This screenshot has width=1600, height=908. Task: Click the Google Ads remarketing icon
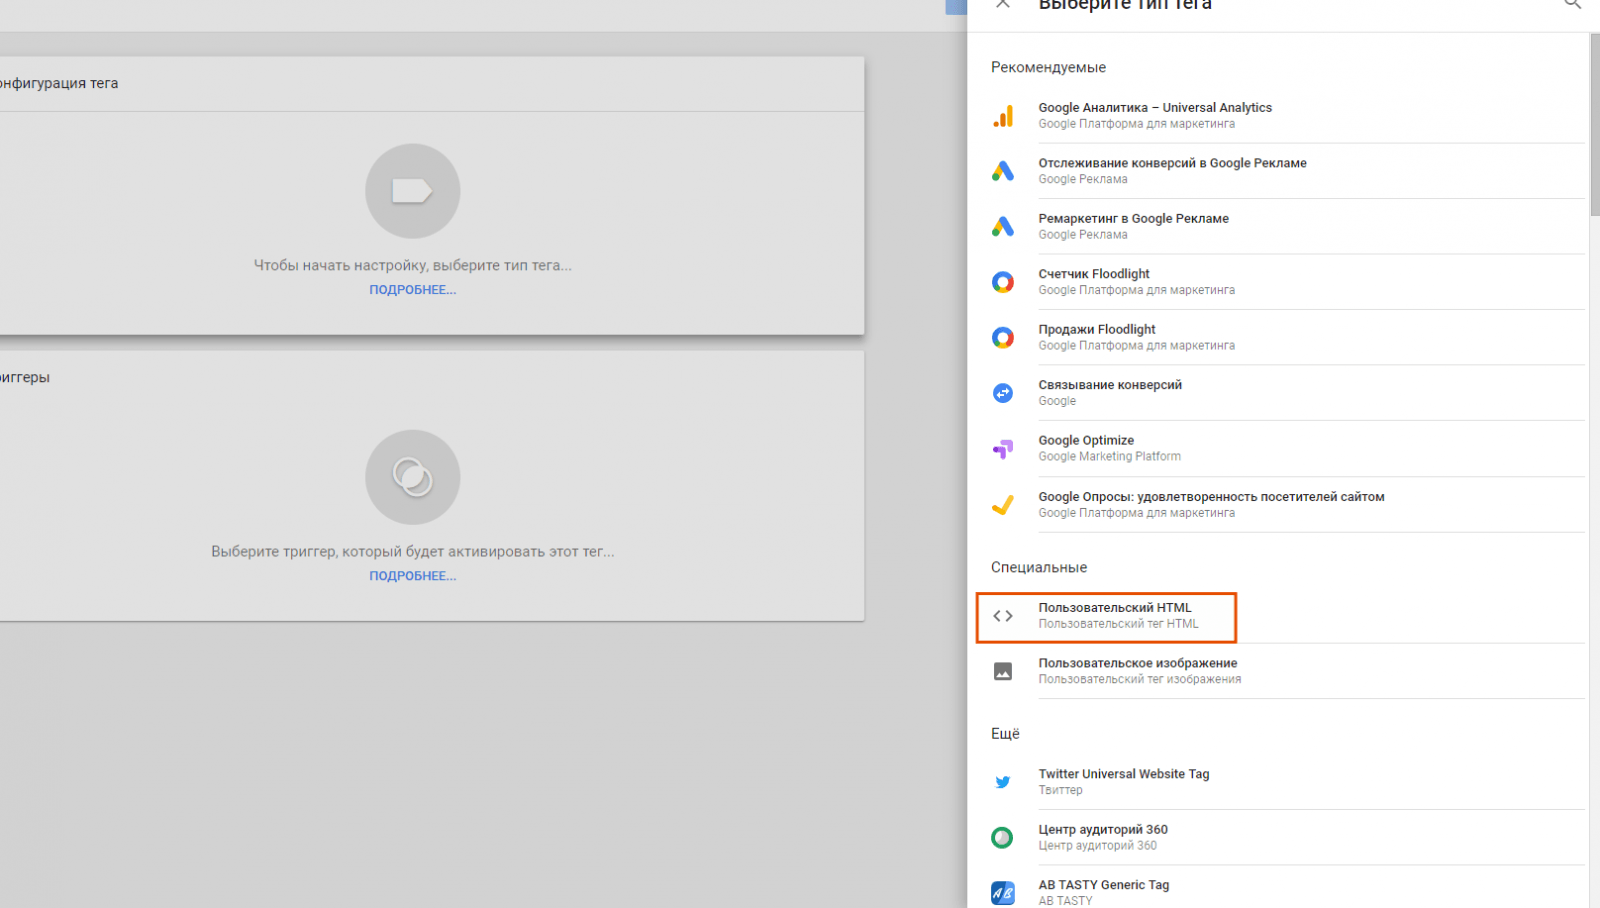1003,227
